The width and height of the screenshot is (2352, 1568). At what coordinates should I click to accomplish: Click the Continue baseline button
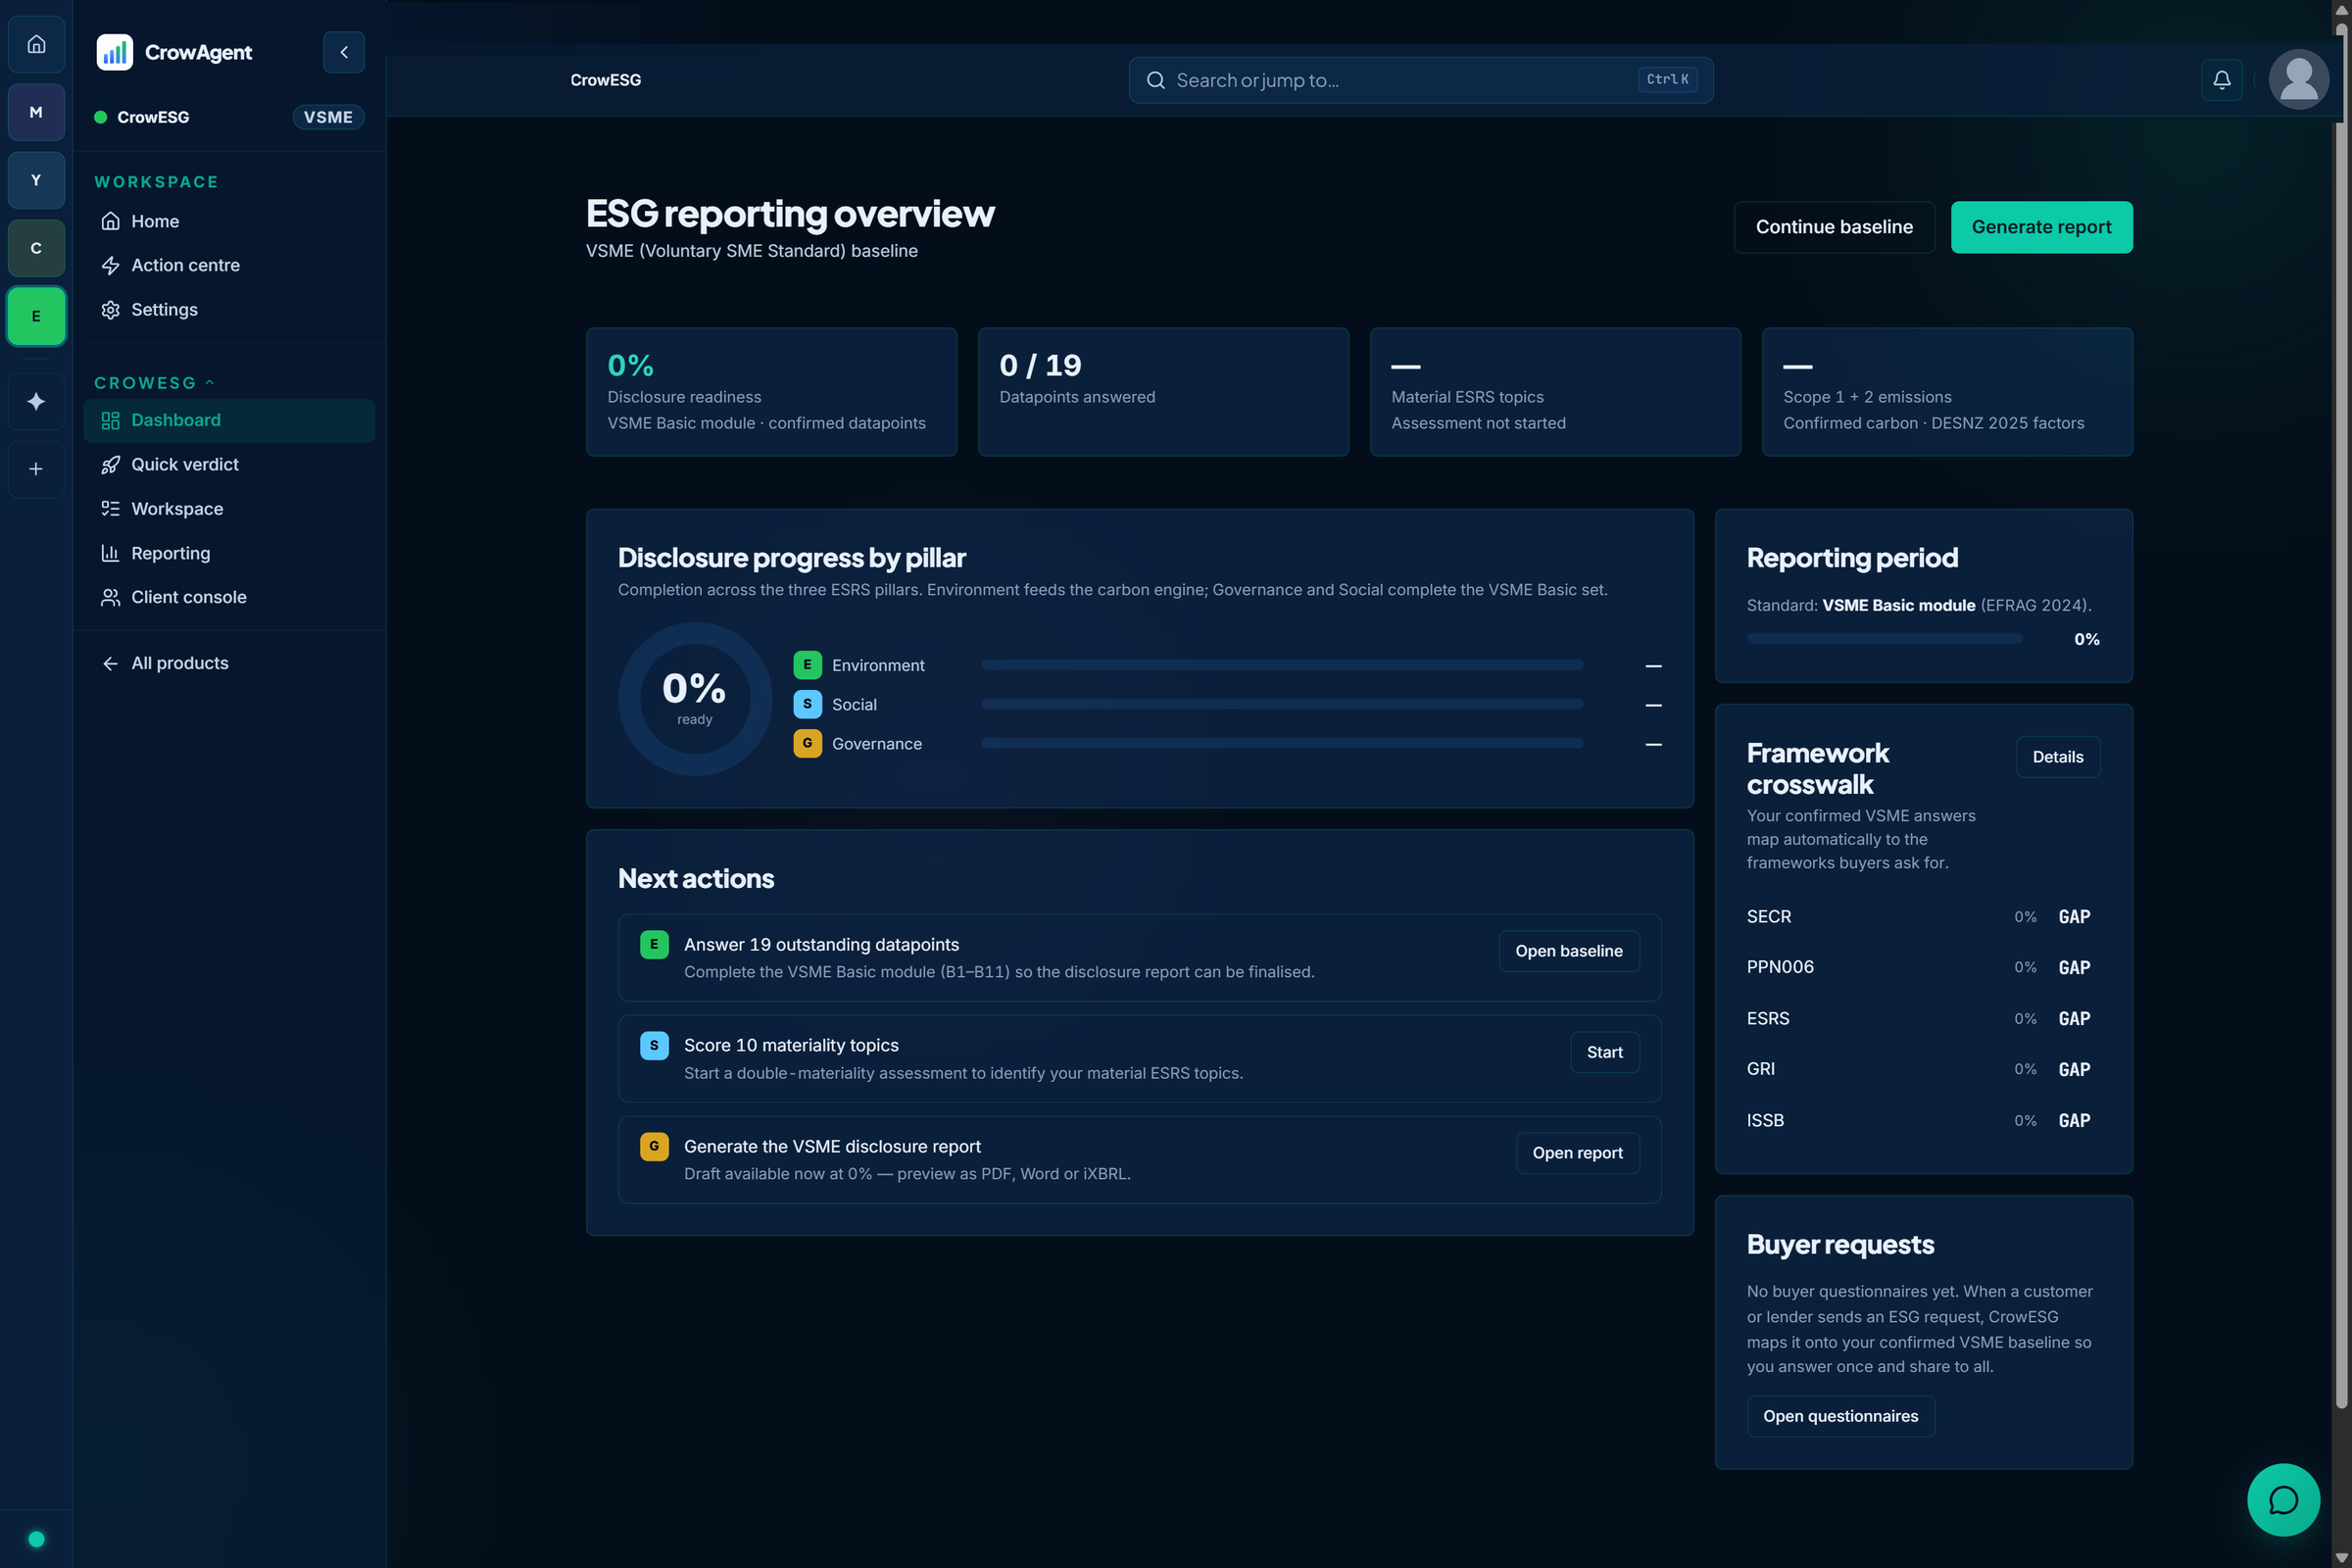pos(1833,227)
